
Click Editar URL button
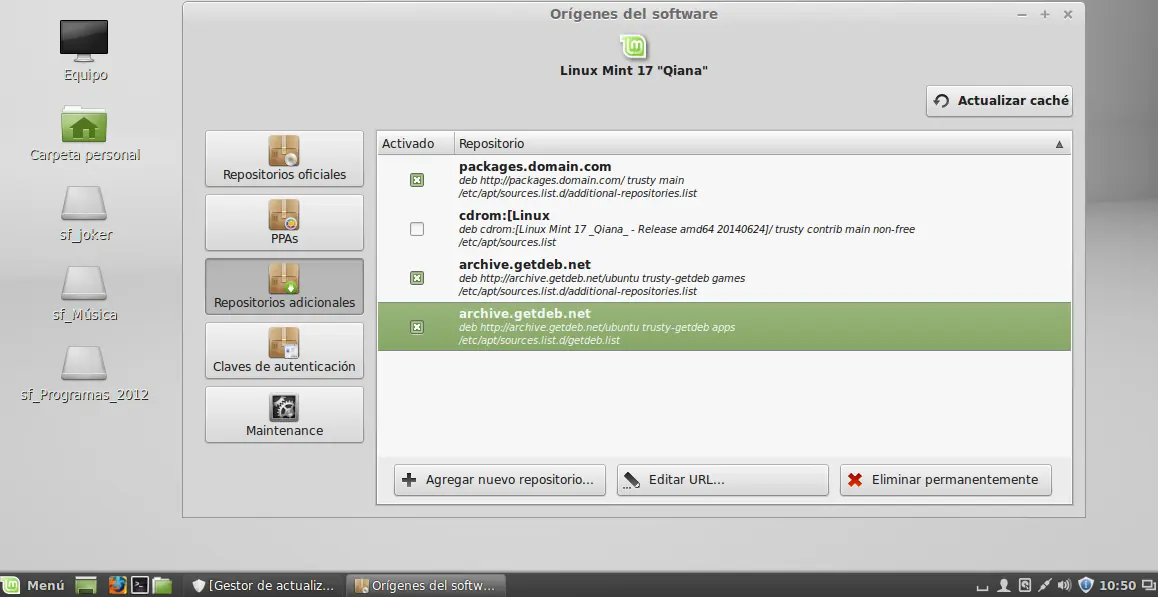point(723,480)
